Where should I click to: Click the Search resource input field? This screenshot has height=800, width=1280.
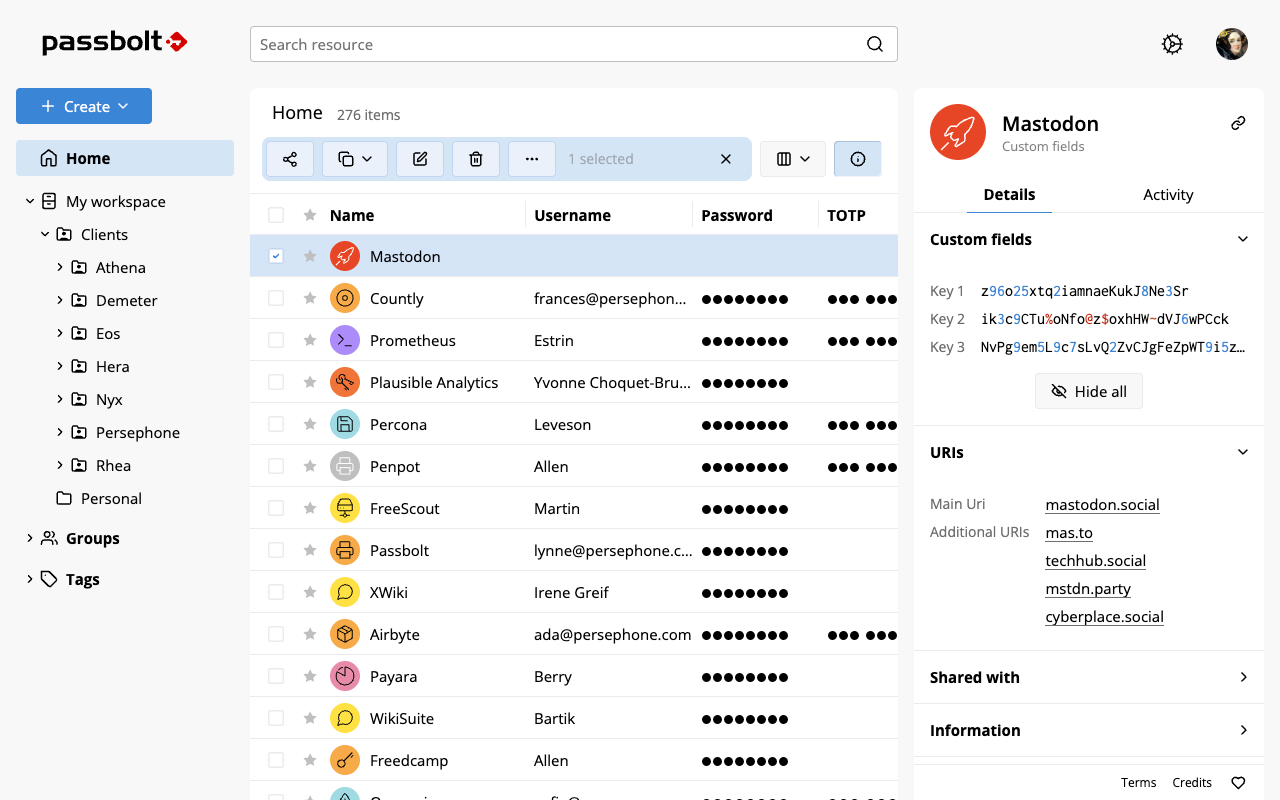[574, 44]
